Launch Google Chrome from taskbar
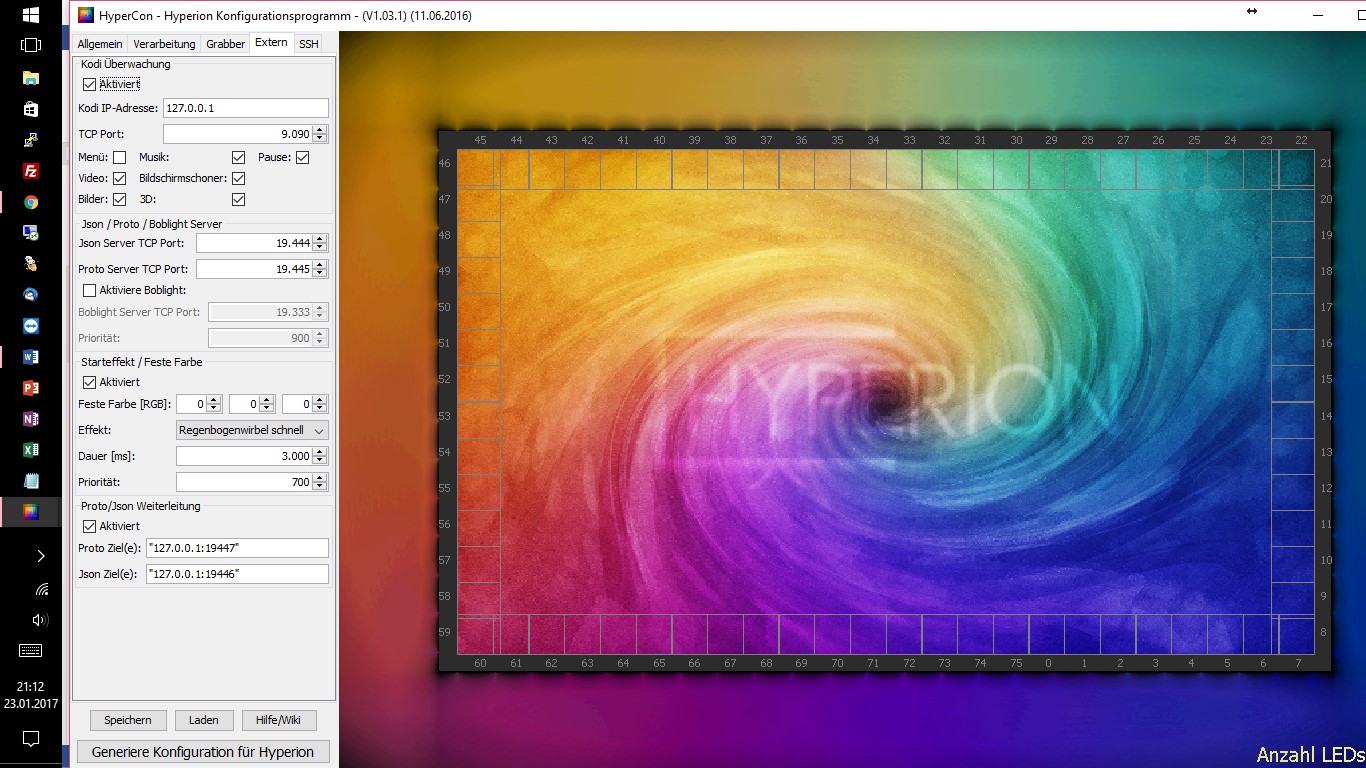Screen dimensions: 1366x768 [x=31, y=202]
